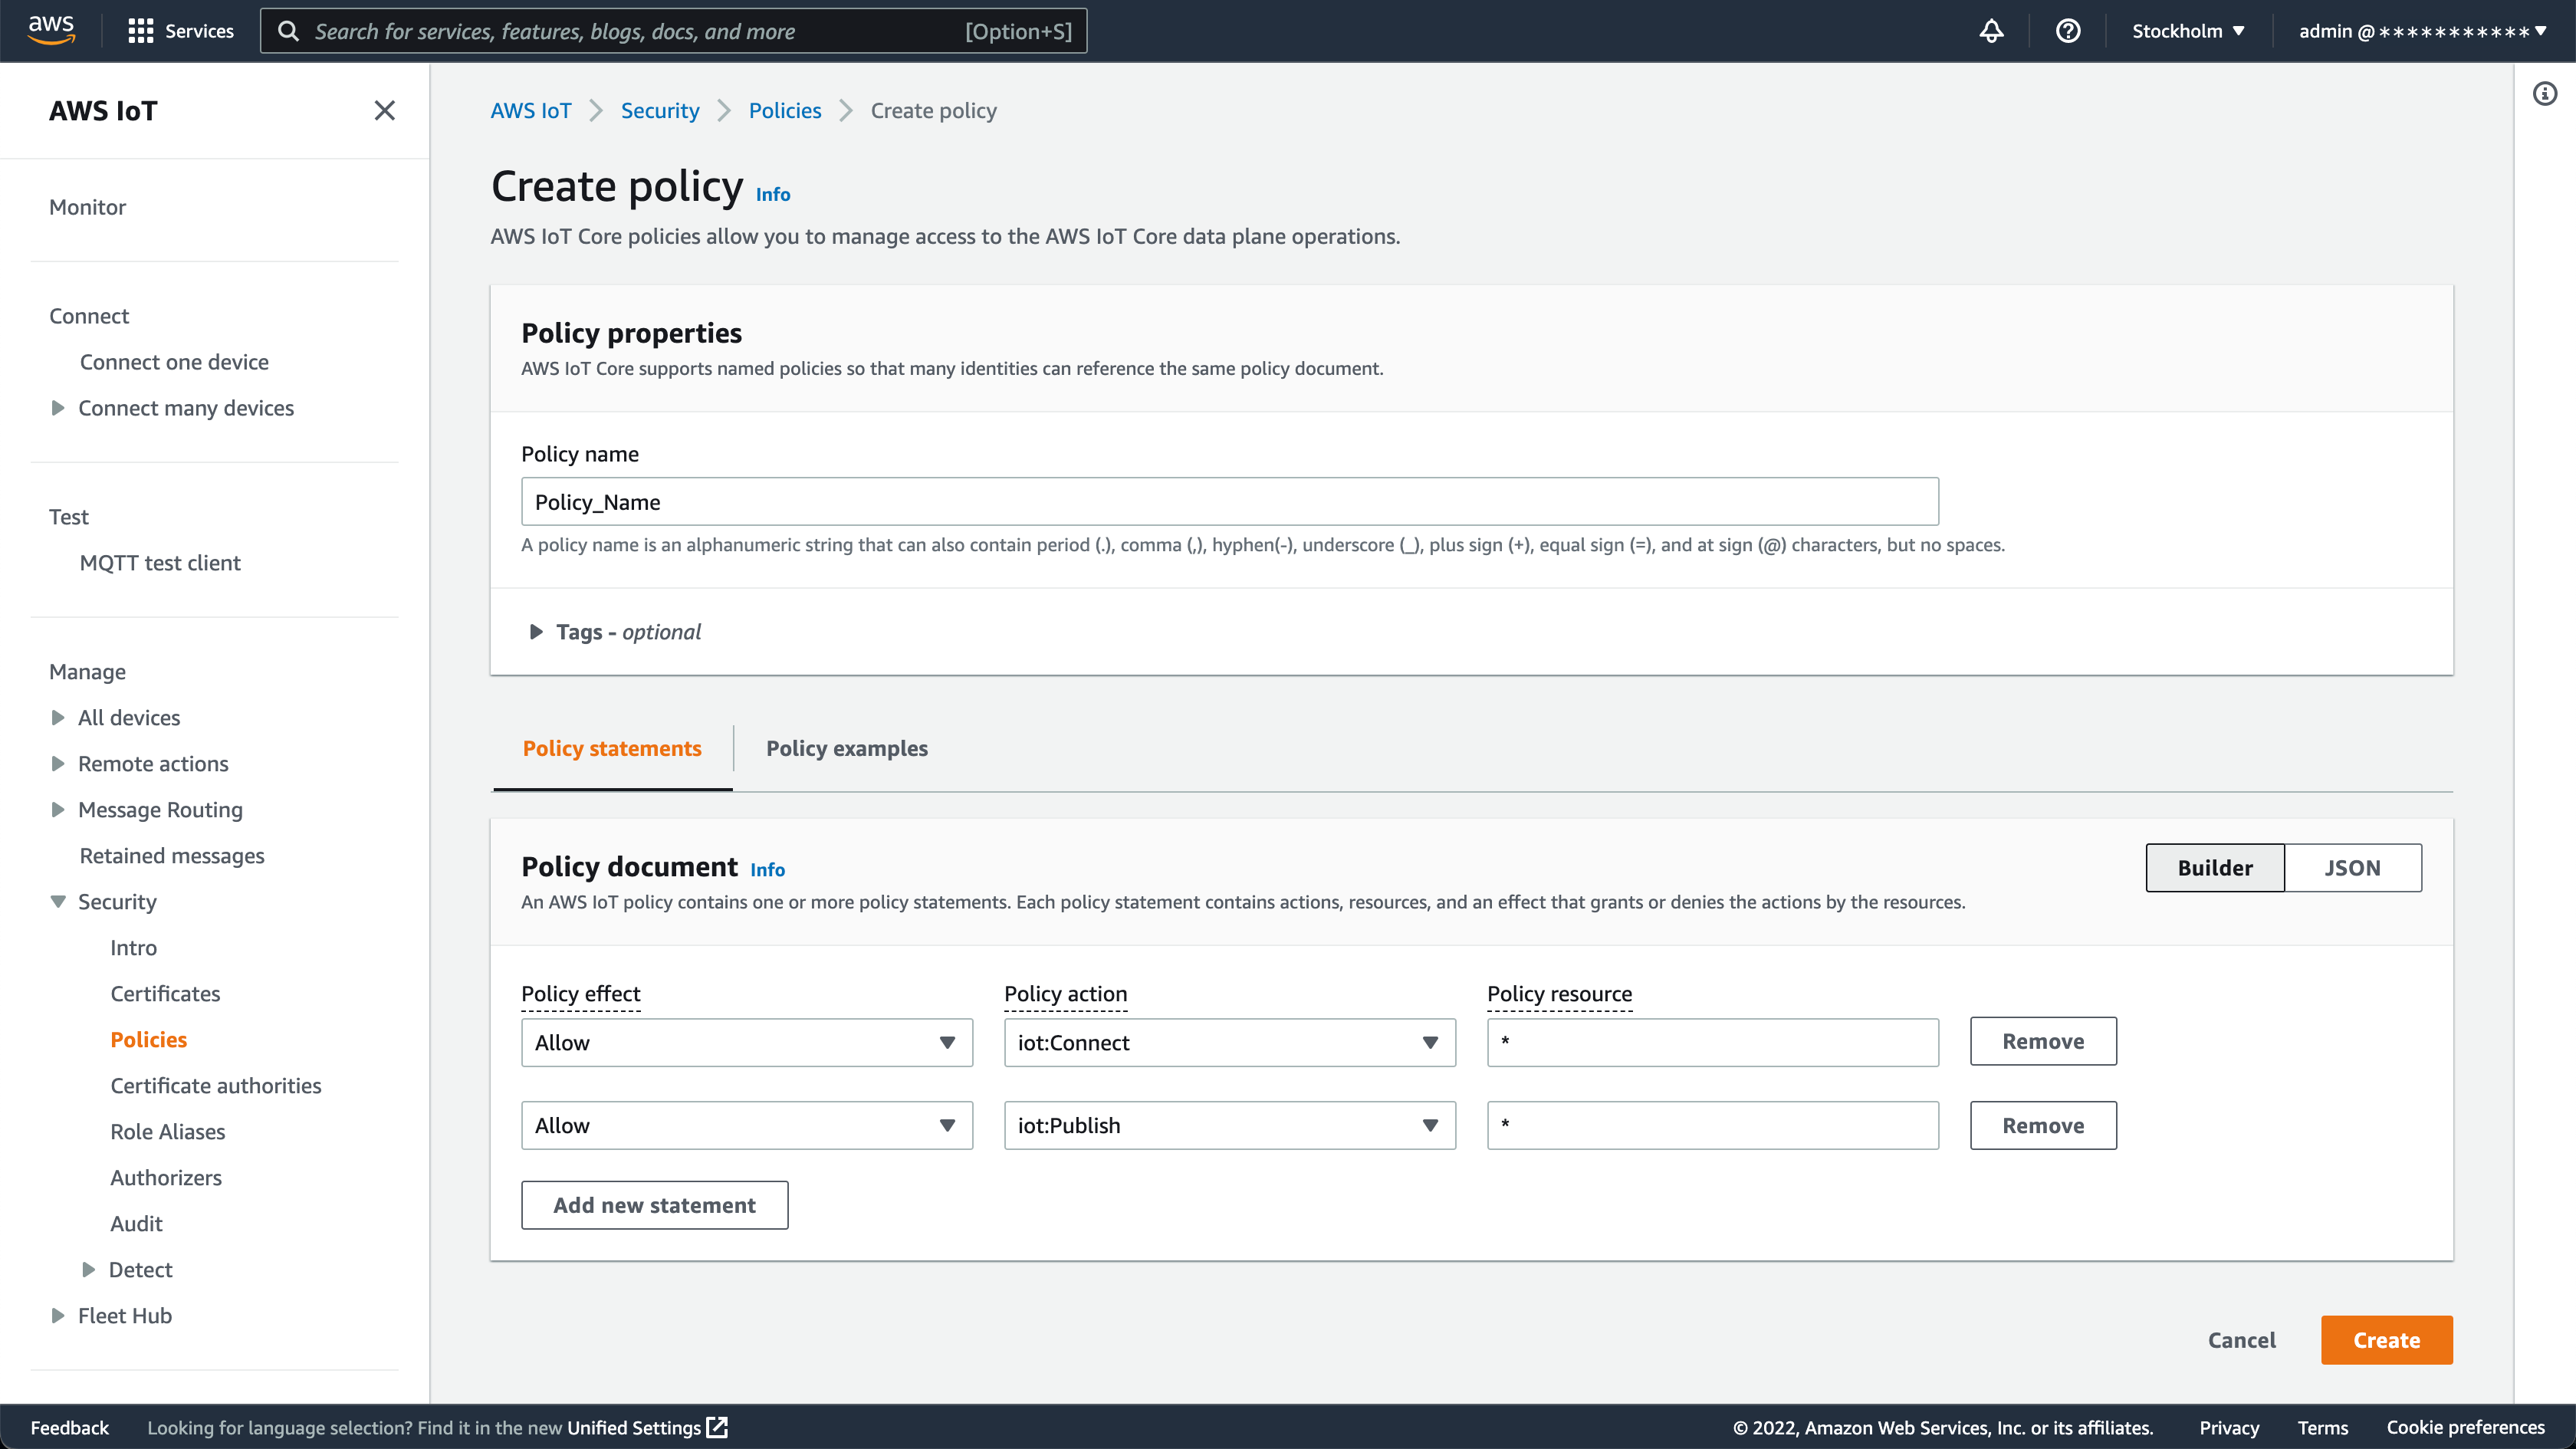The height and width of the screenshot is (1449, 2576).
Task: Switch to the Policy examples tab
Action: tap(846, 748)
